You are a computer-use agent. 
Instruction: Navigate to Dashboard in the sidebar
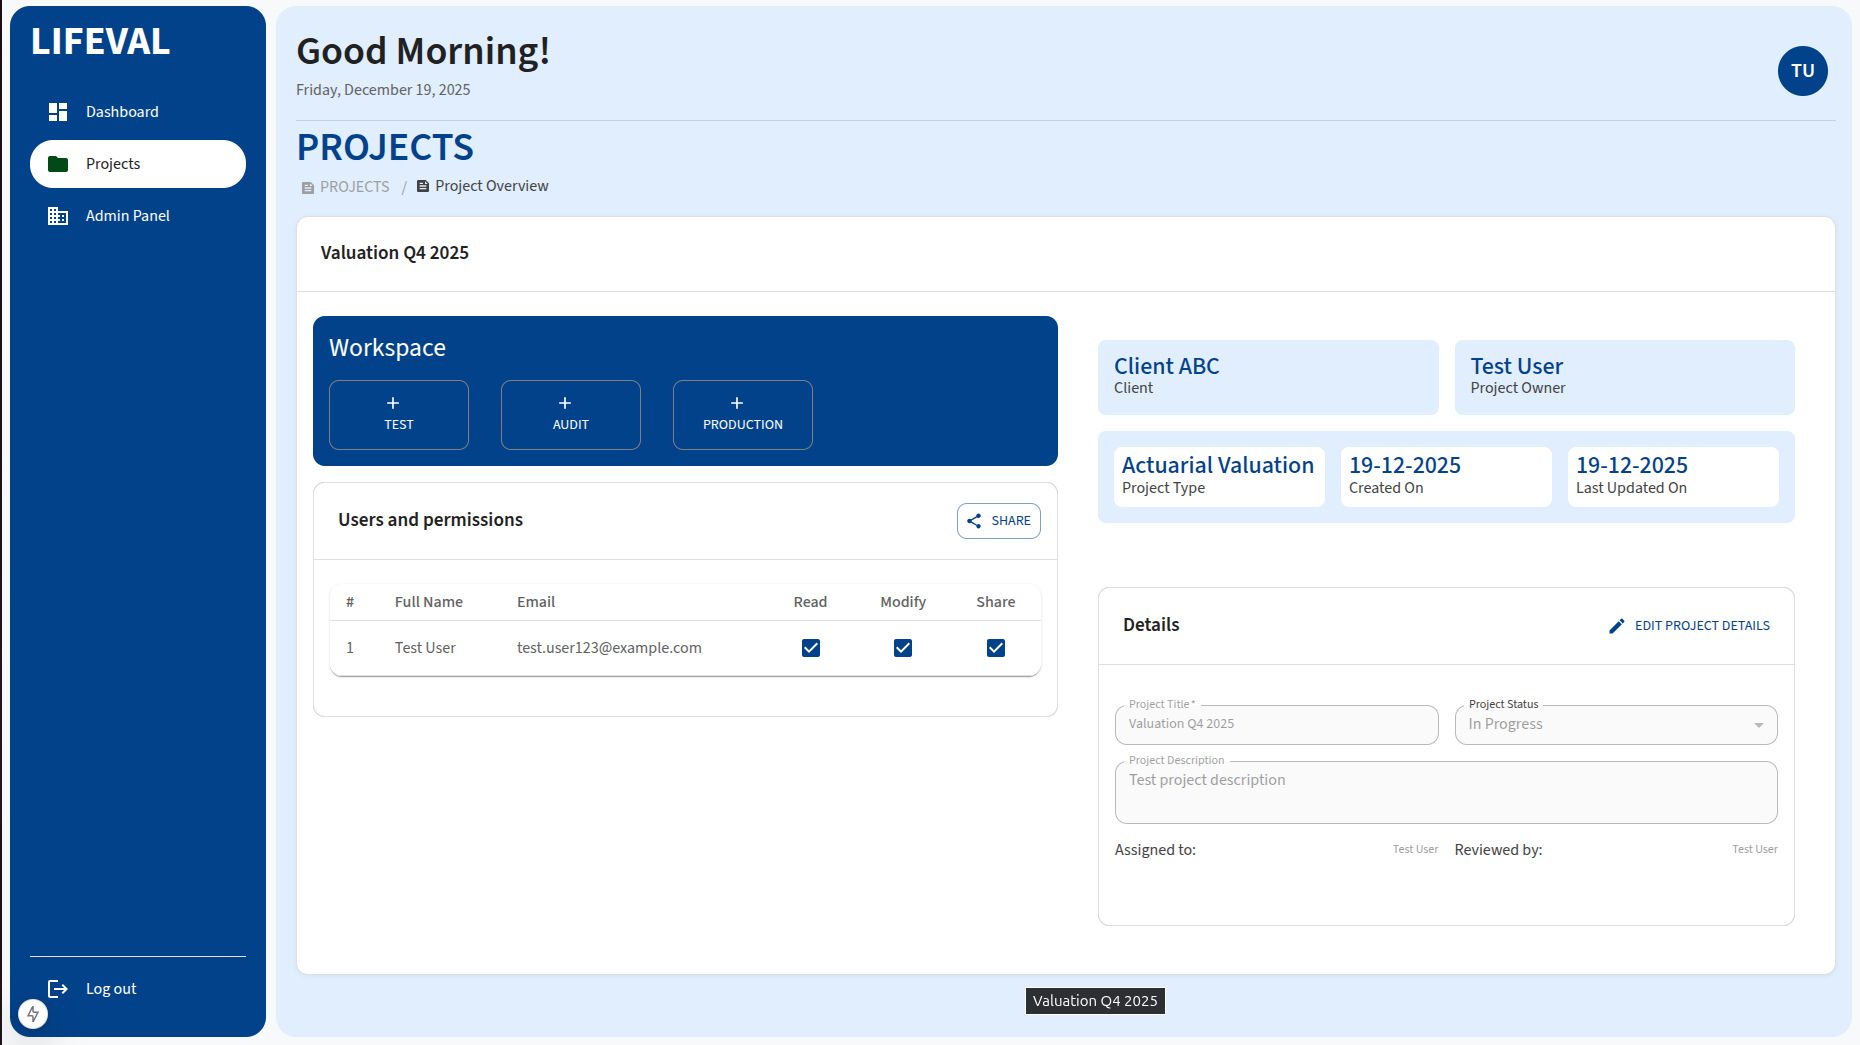(122, 112)
